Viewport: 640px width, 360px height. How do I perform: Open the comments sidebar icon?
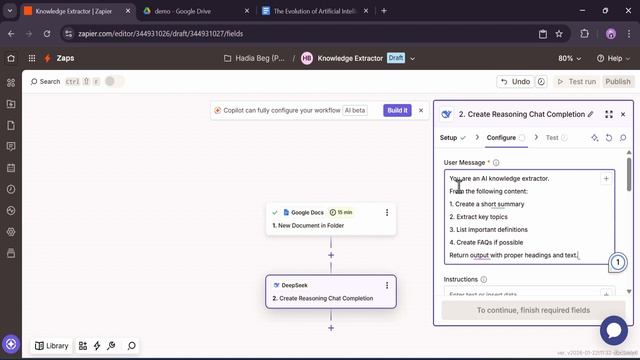tap(11, 147)
